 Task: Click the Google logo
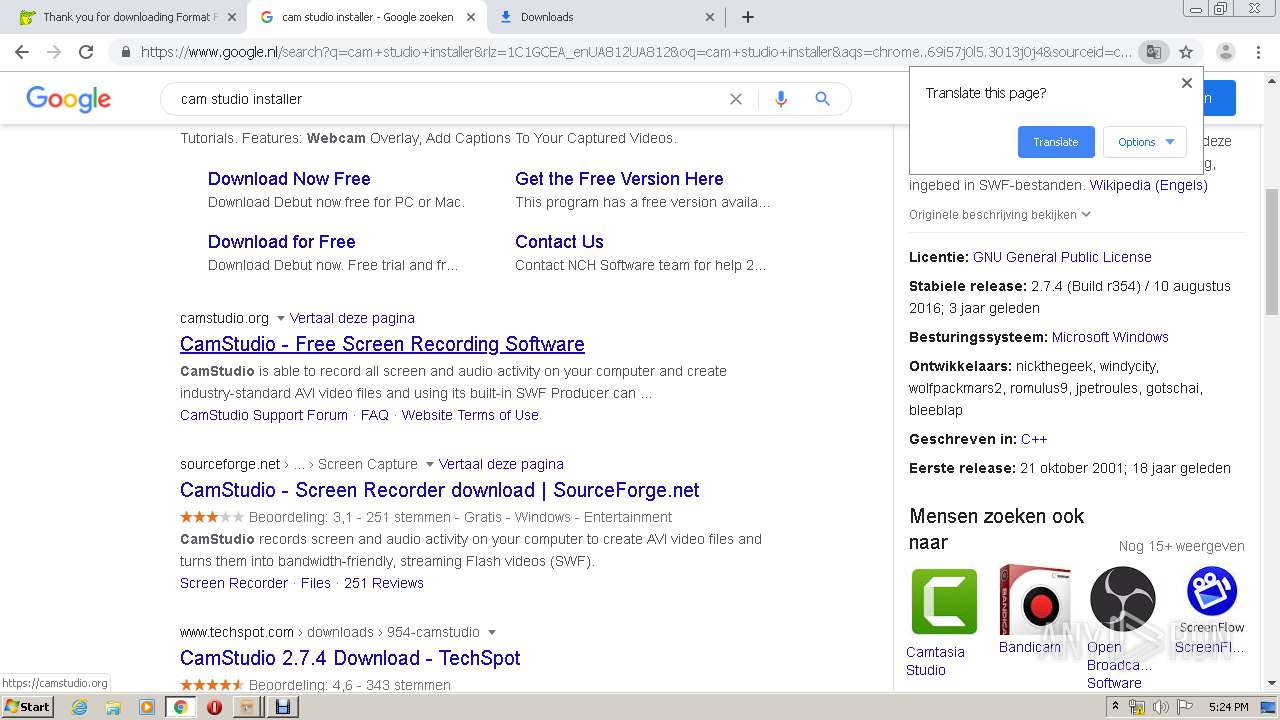click(x=69, y=99)
